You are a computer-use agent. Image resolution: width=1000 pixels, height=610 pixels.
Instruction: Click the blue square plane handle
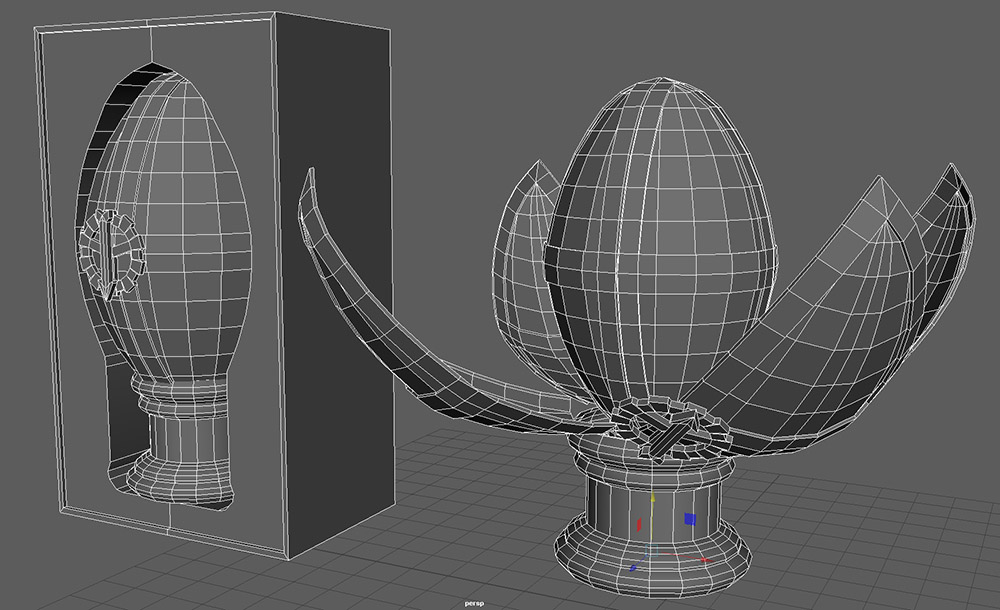pos(689,519)
